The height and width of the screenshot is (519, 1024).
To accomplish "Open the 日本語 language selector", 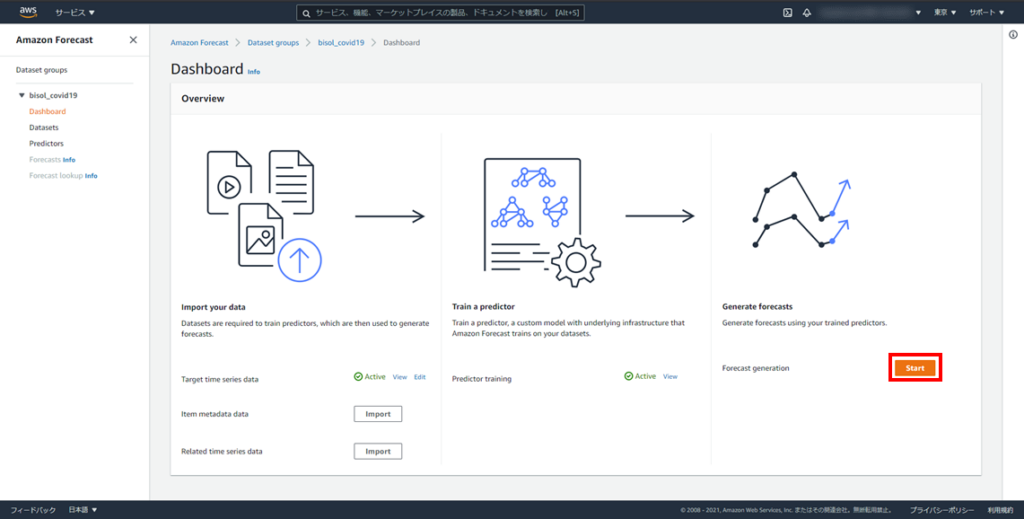I will click(83, 510).
